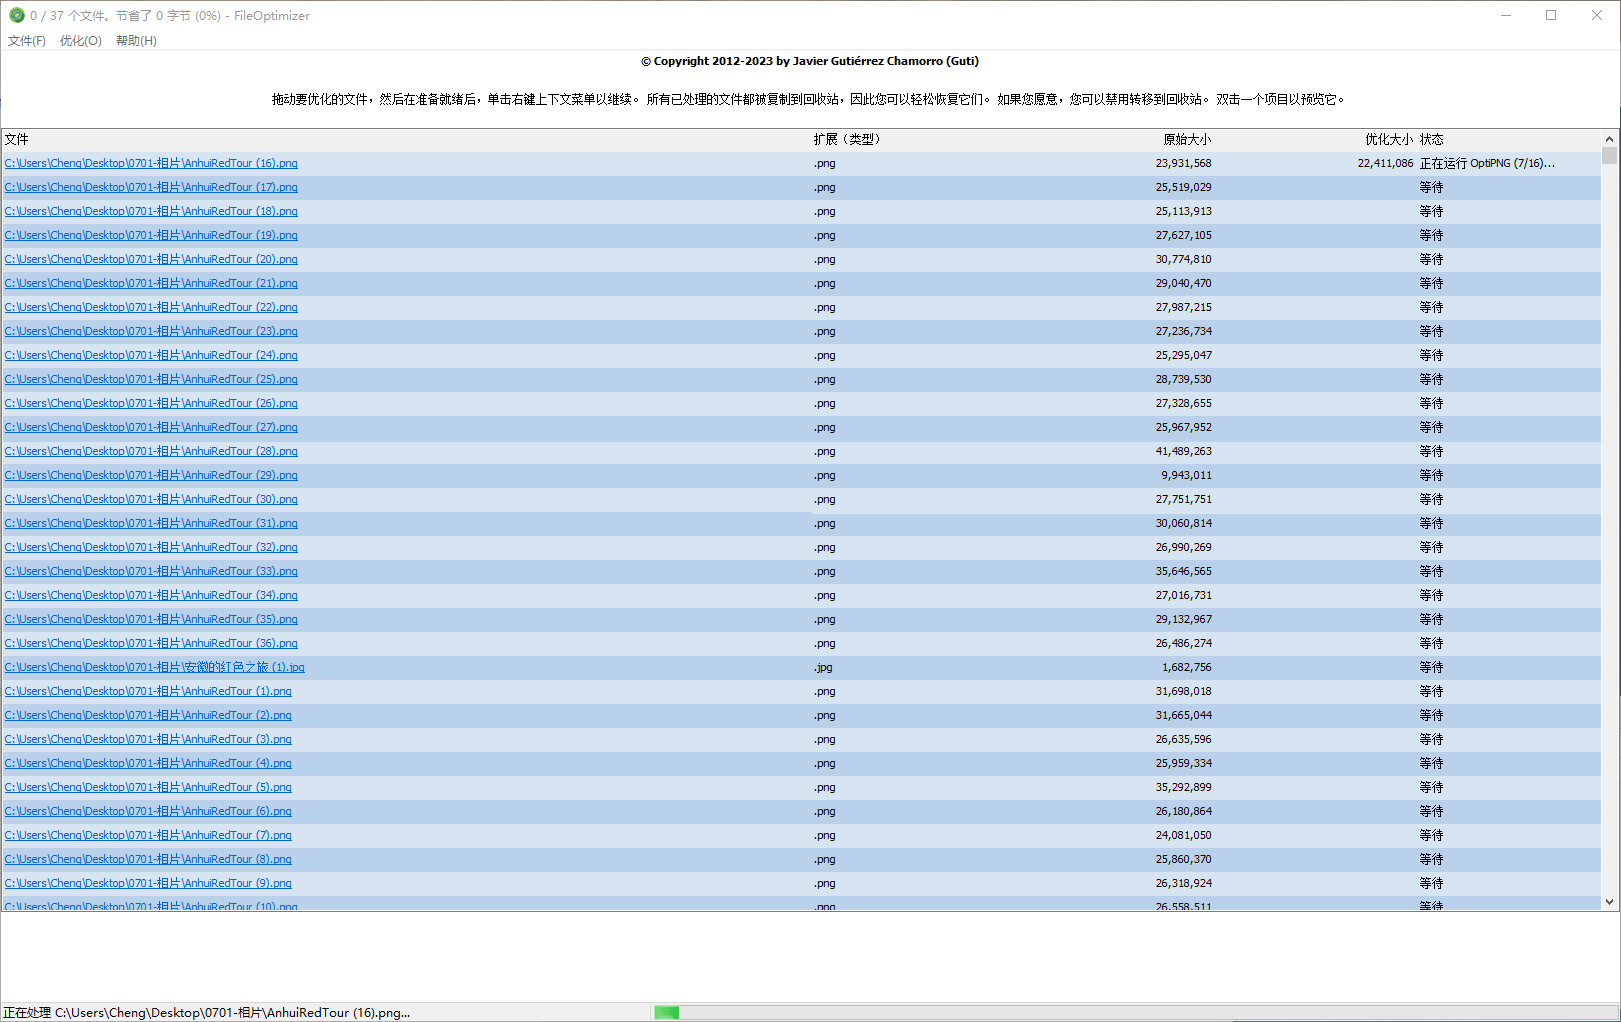Click the vertical scrollbar thumb
The height and width of the screenshot is (1022, 1621).
[x=1609, y=155]
